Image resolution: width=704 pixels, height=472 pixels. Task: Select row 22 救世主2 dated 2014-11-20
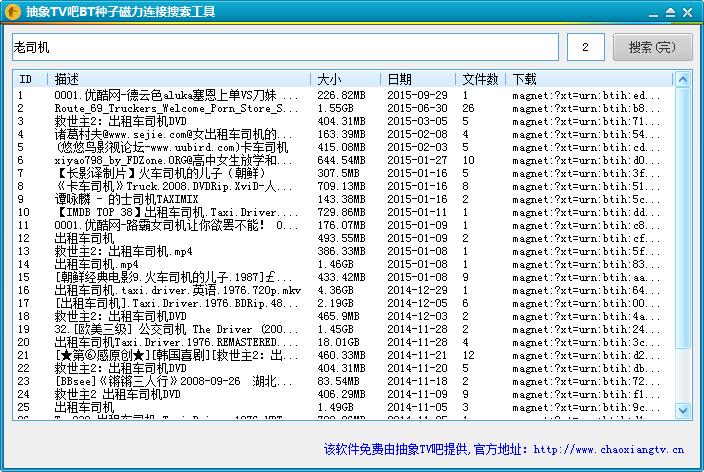point(343,369)
